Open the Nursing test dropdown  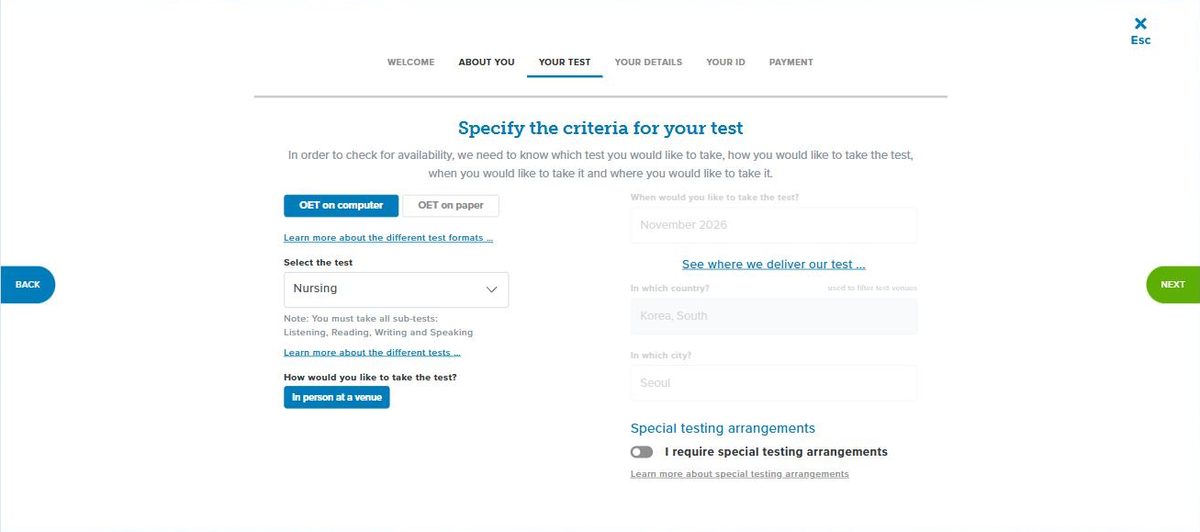point(396,289)
